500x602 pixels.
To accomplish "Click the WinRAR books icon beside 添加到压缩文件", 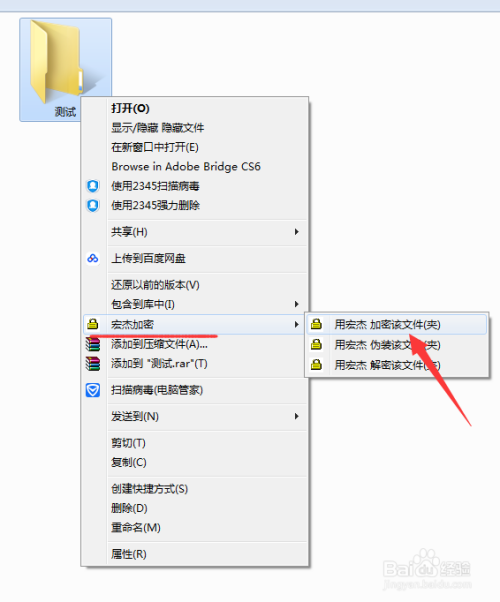I will (x=93, y=344).
